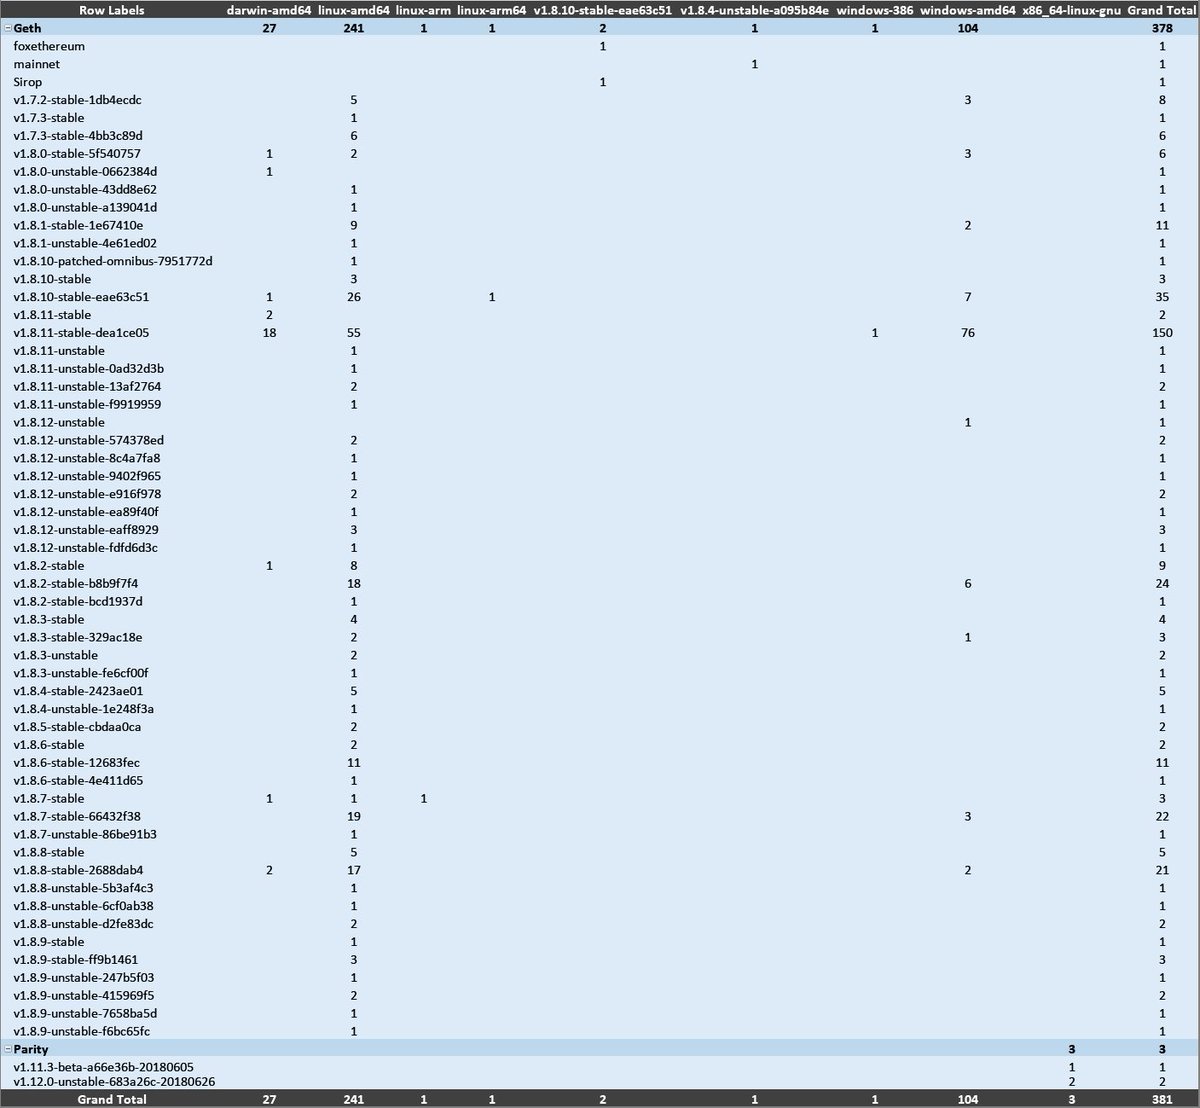Select windows-amd64 value in v1.8.12-unstable row
The height and width of the screenshot is (1108, 1200).
(968, 423)
